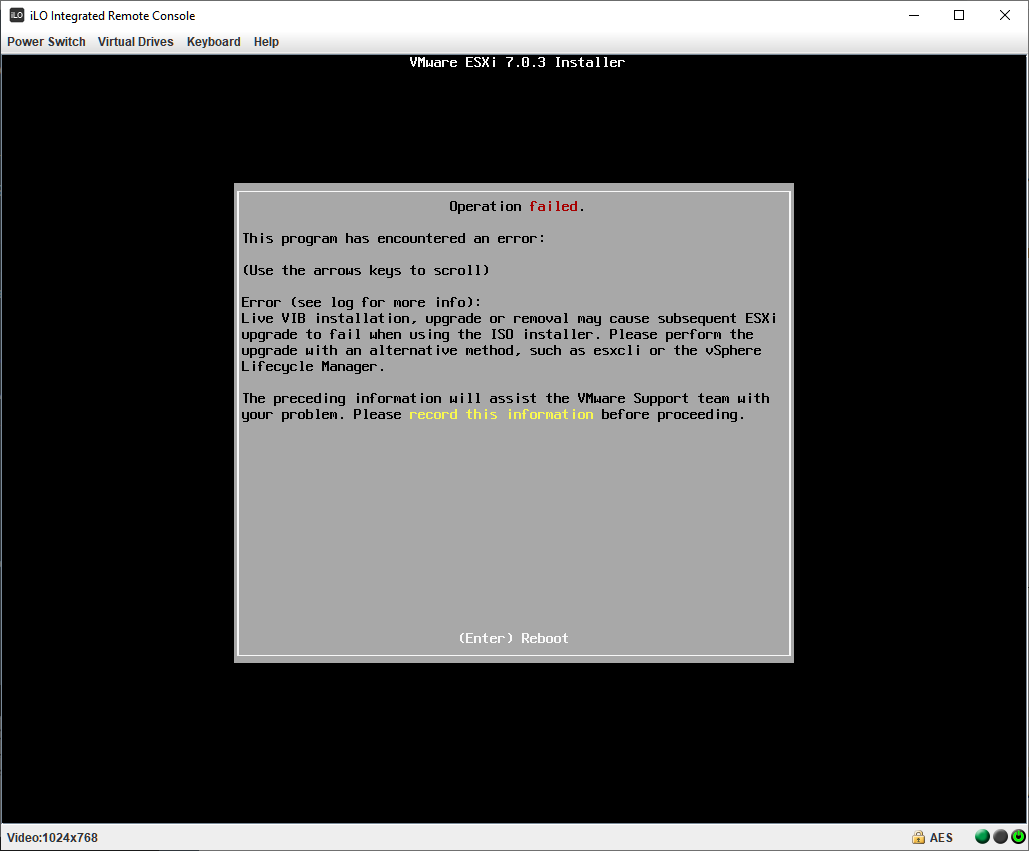Image resolution: width=1029 pixels, height=851 pixels.
Task: Click the AES label in status bar
Action: pos(940,837)
